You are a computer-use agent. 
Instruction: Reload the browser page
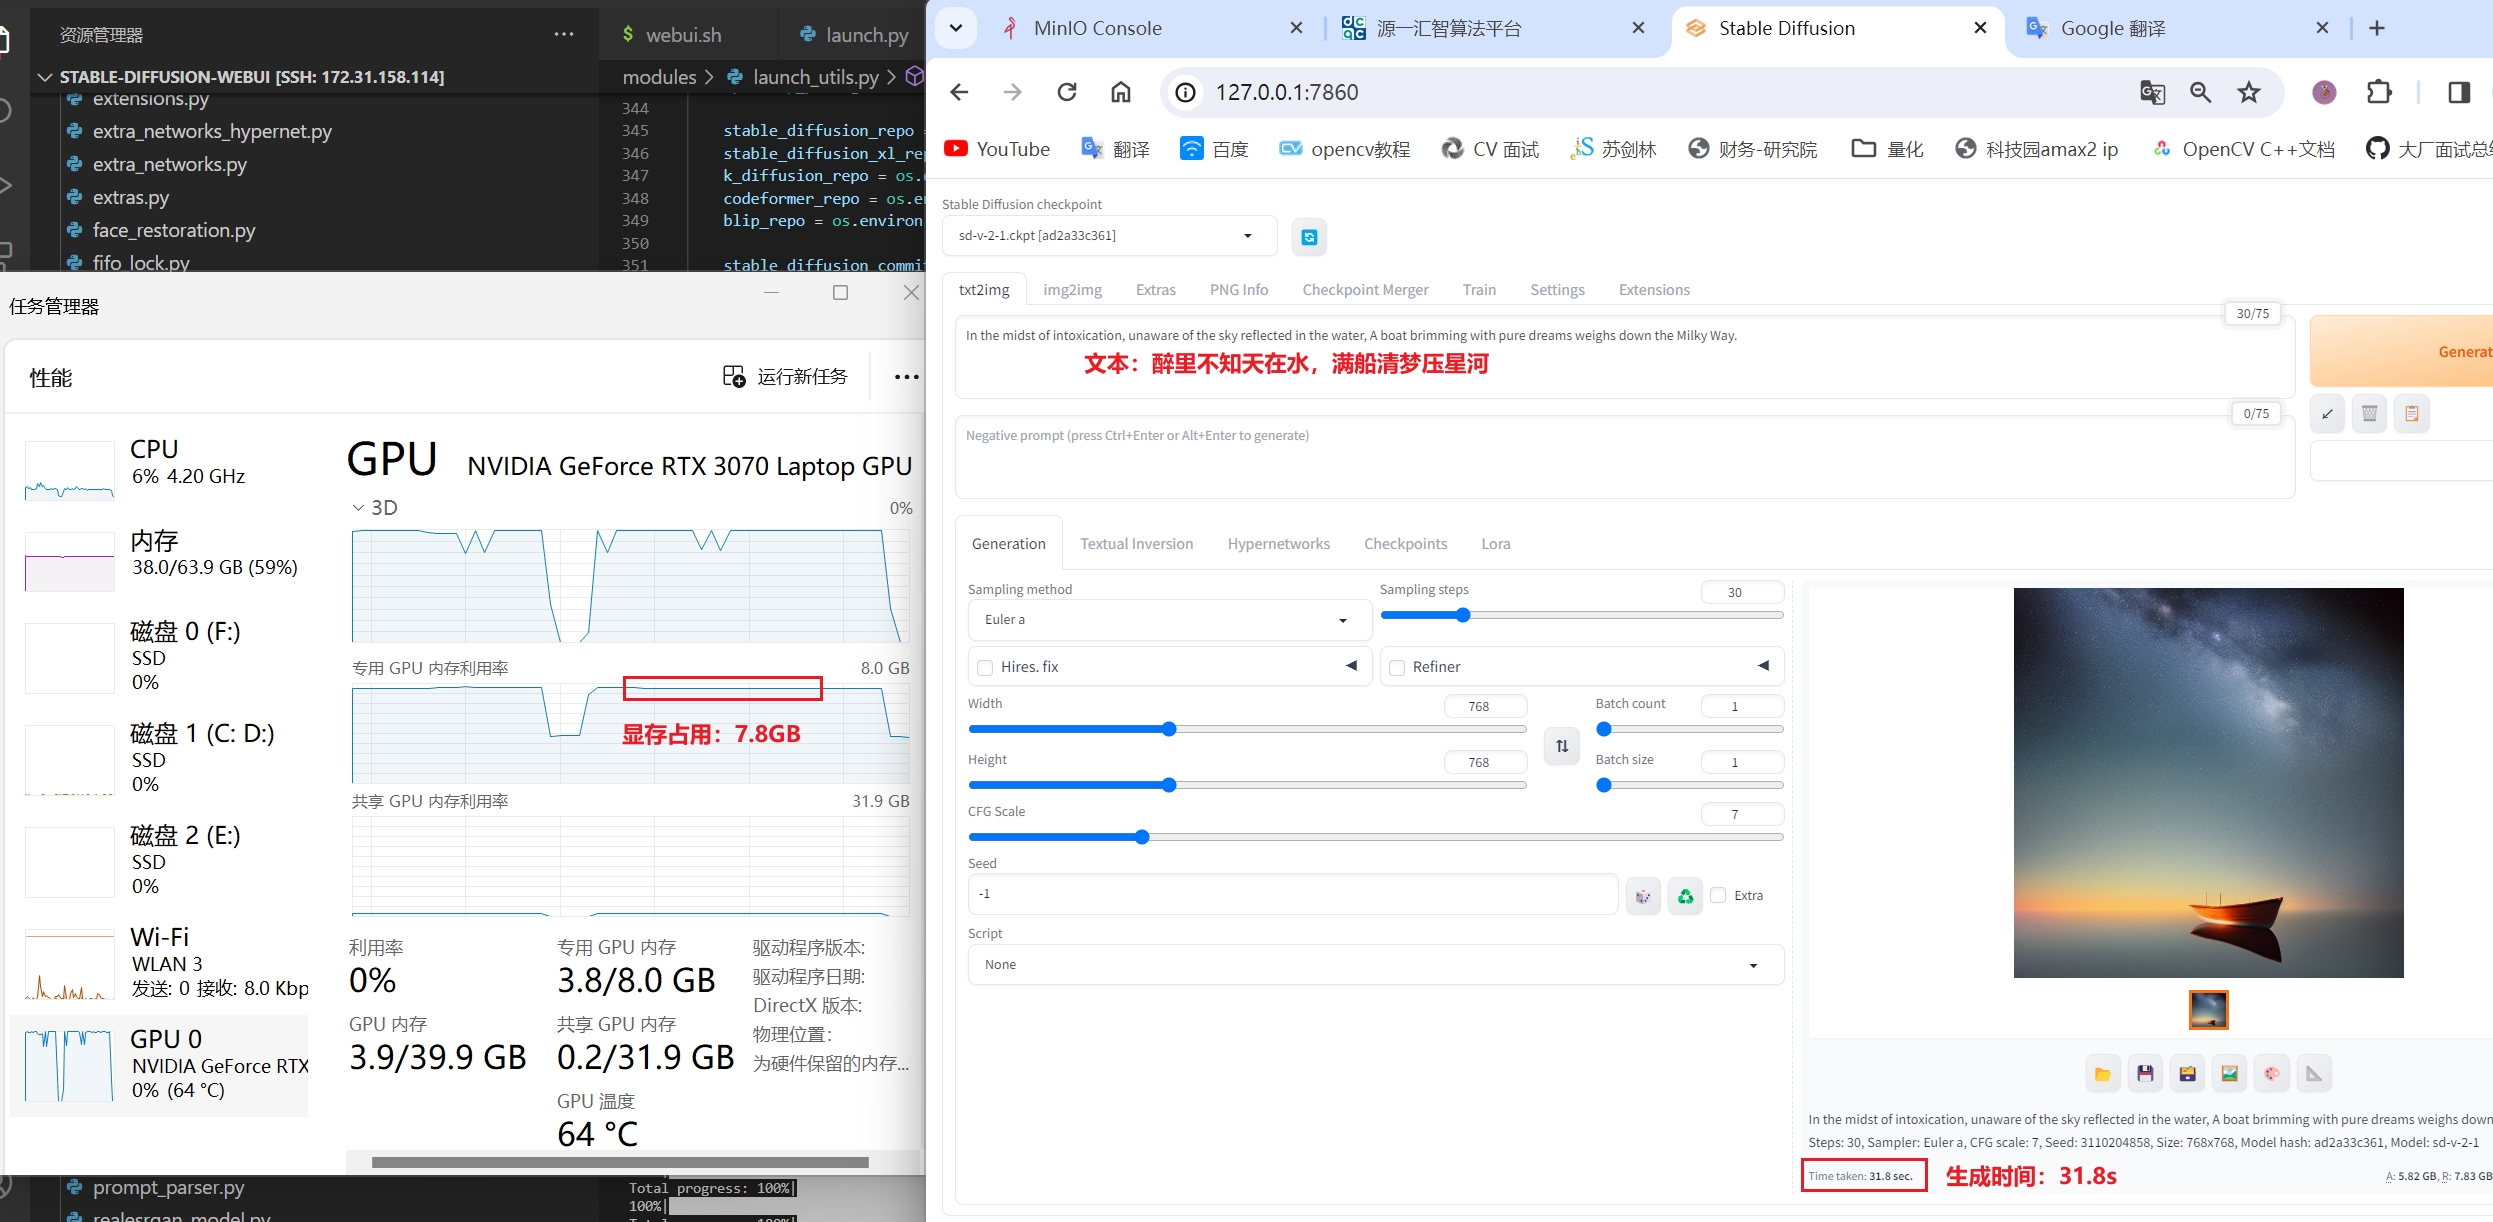[1067, 92]
